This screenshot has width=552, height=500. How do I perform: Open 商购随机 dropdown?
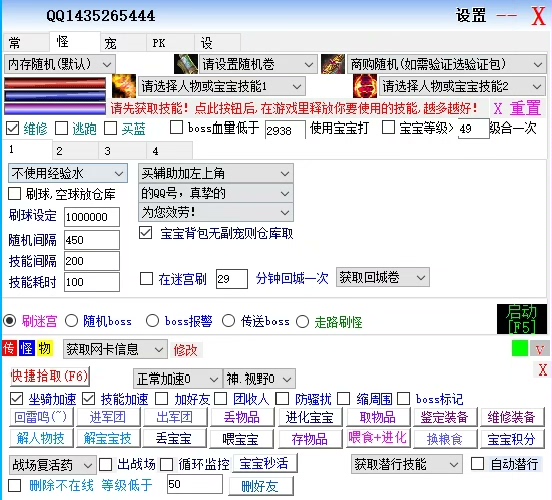446,64
